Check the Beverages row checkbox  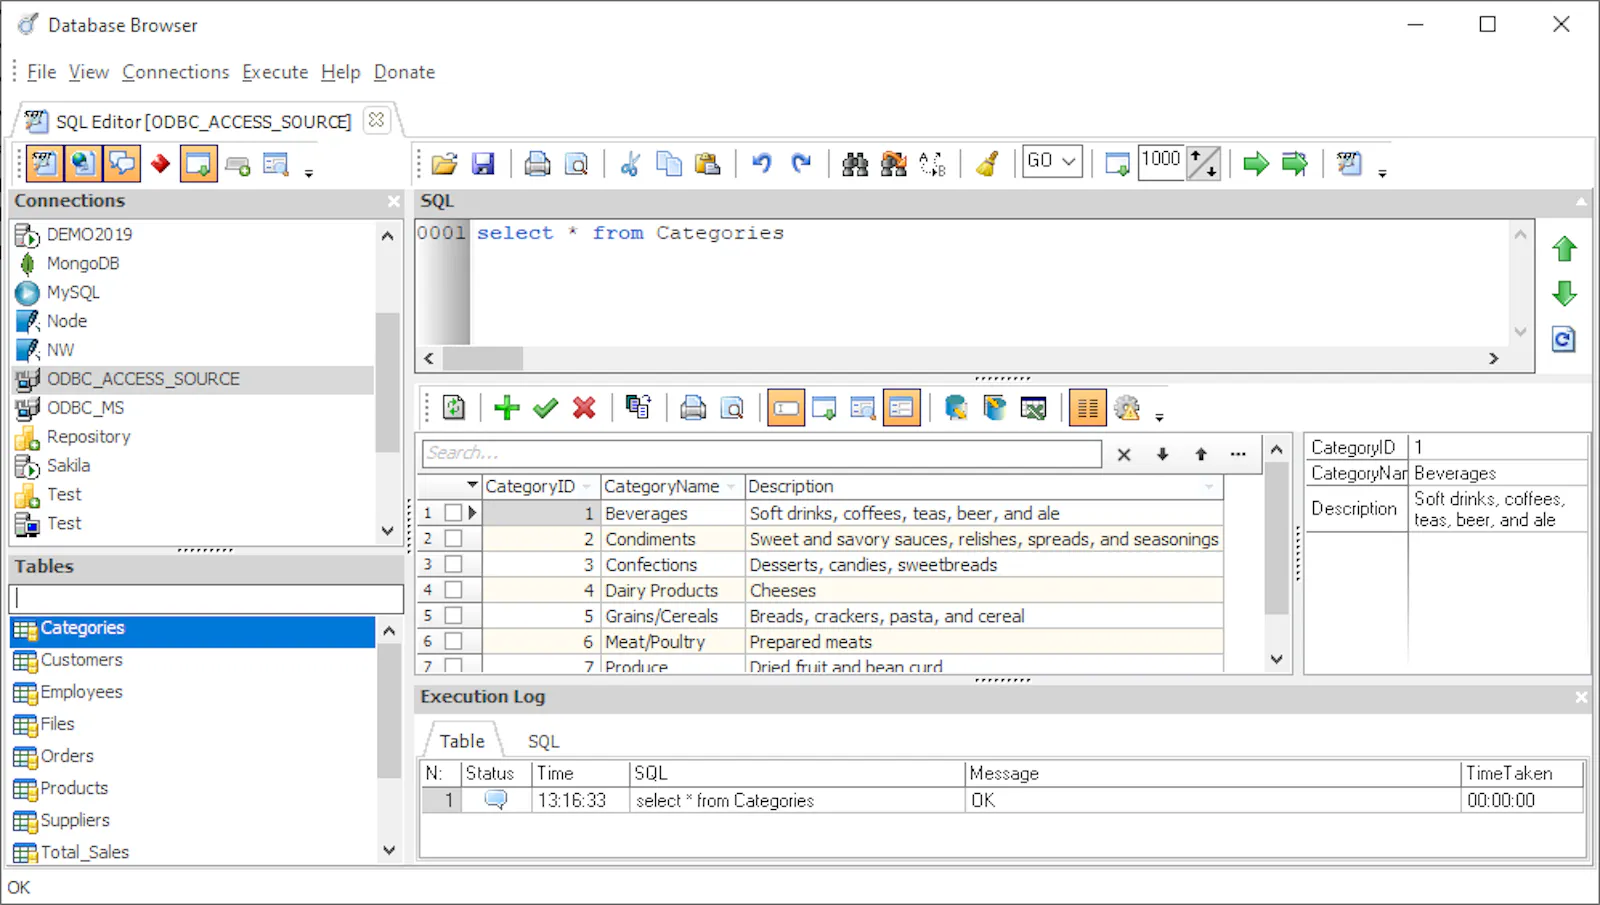(x=453, y=512)
